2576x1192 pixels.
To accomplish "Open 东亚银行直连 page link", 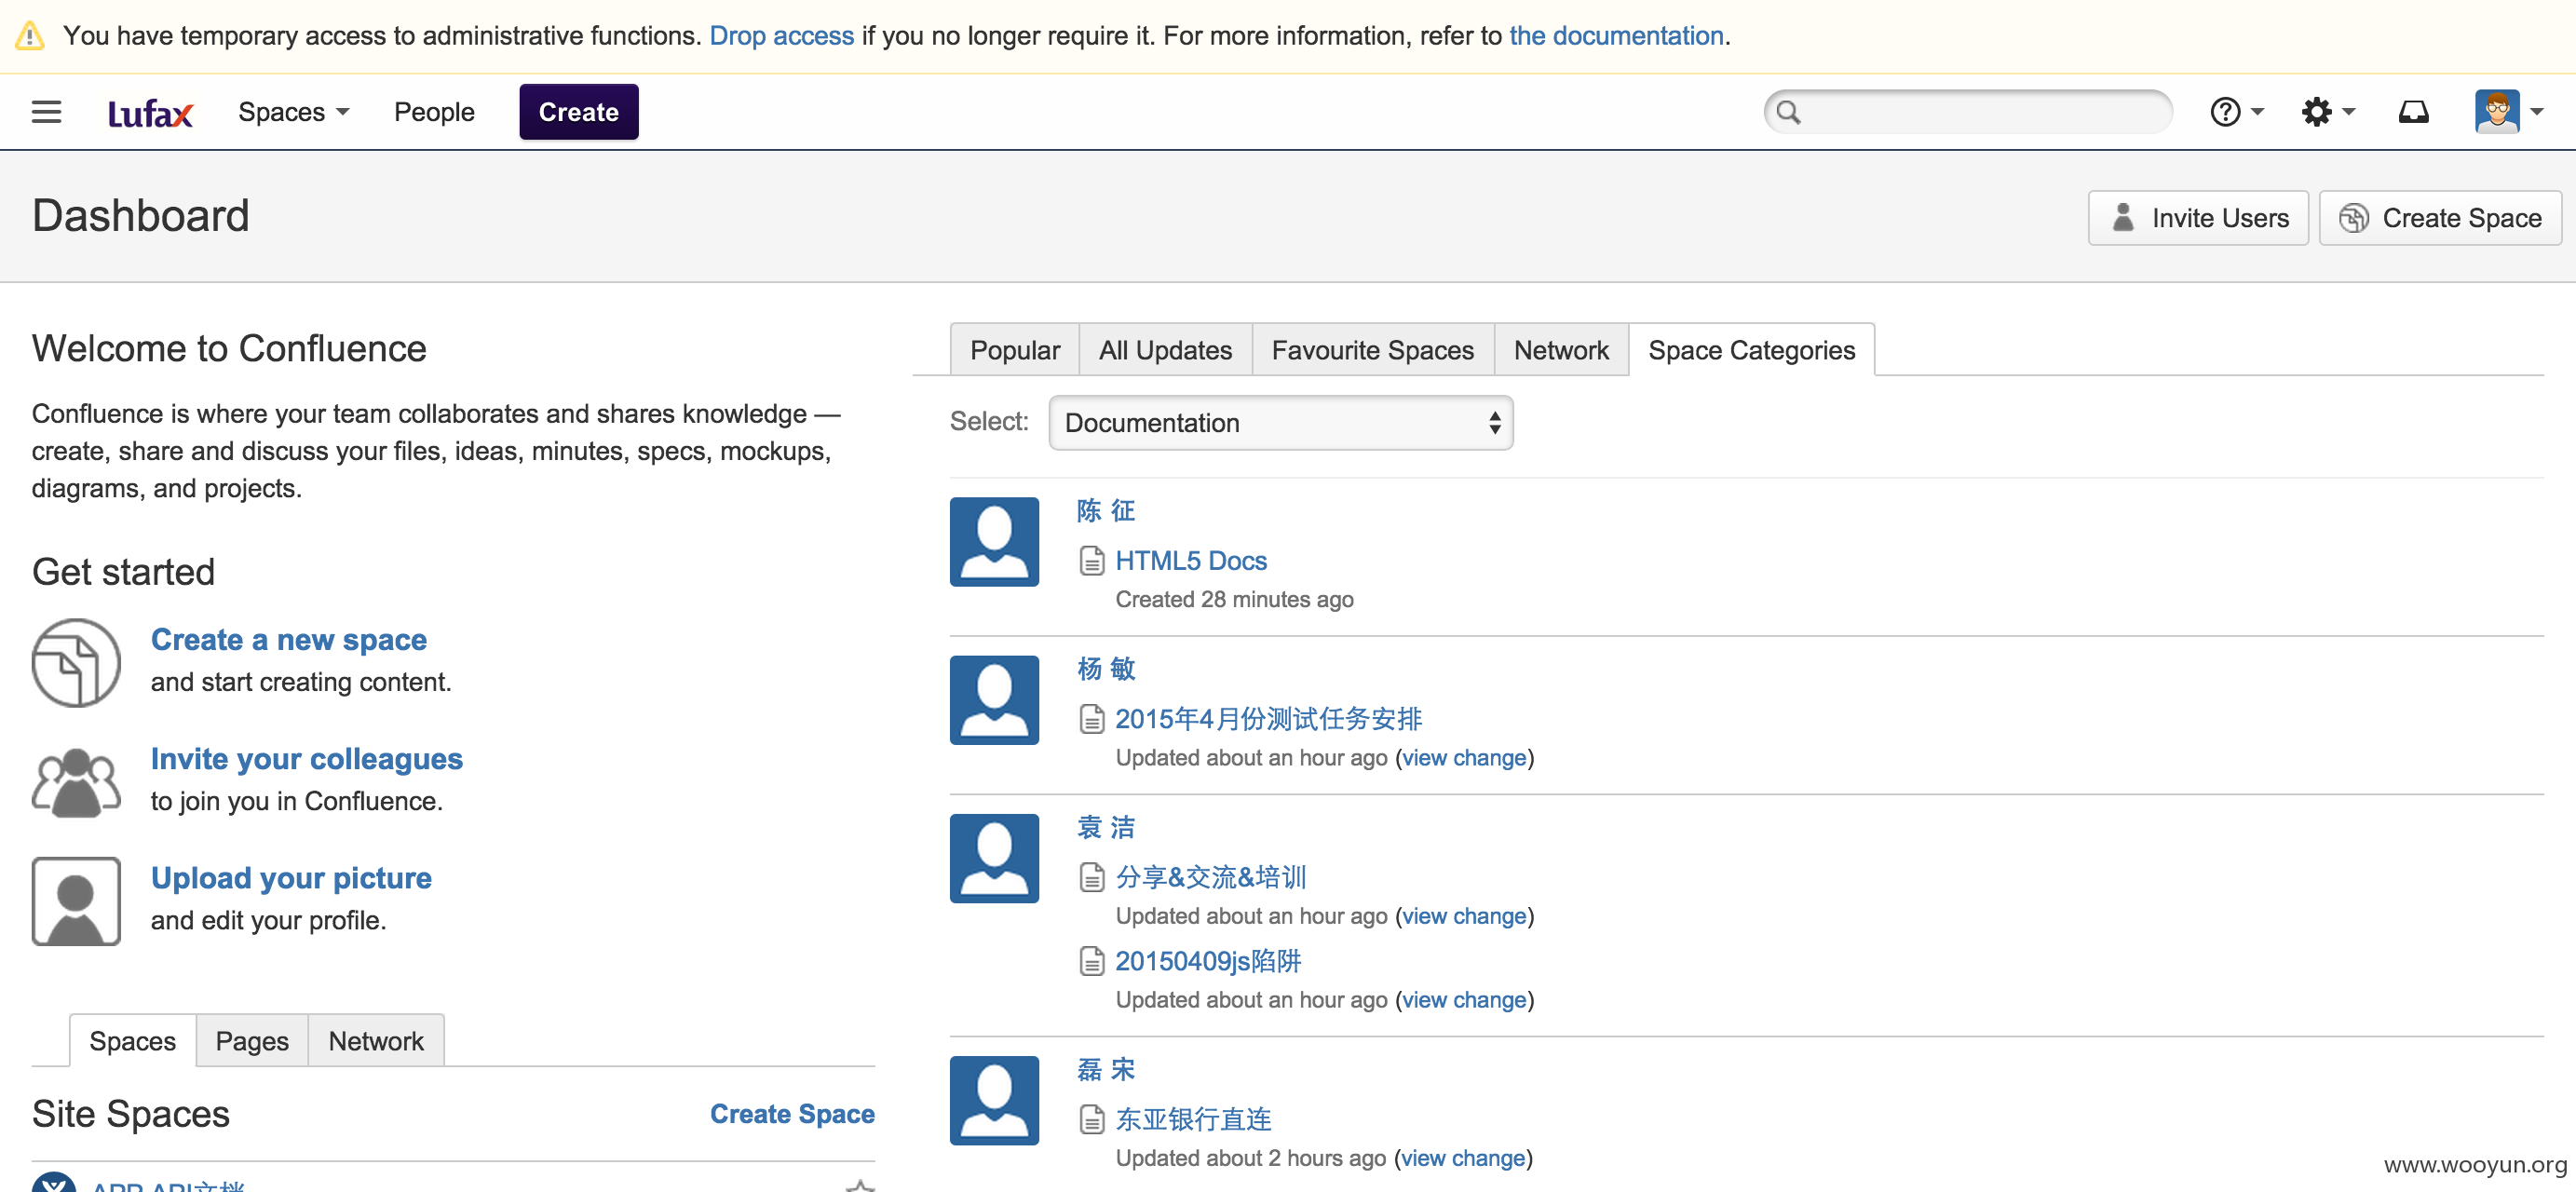I will (x=1194, y=1119).
